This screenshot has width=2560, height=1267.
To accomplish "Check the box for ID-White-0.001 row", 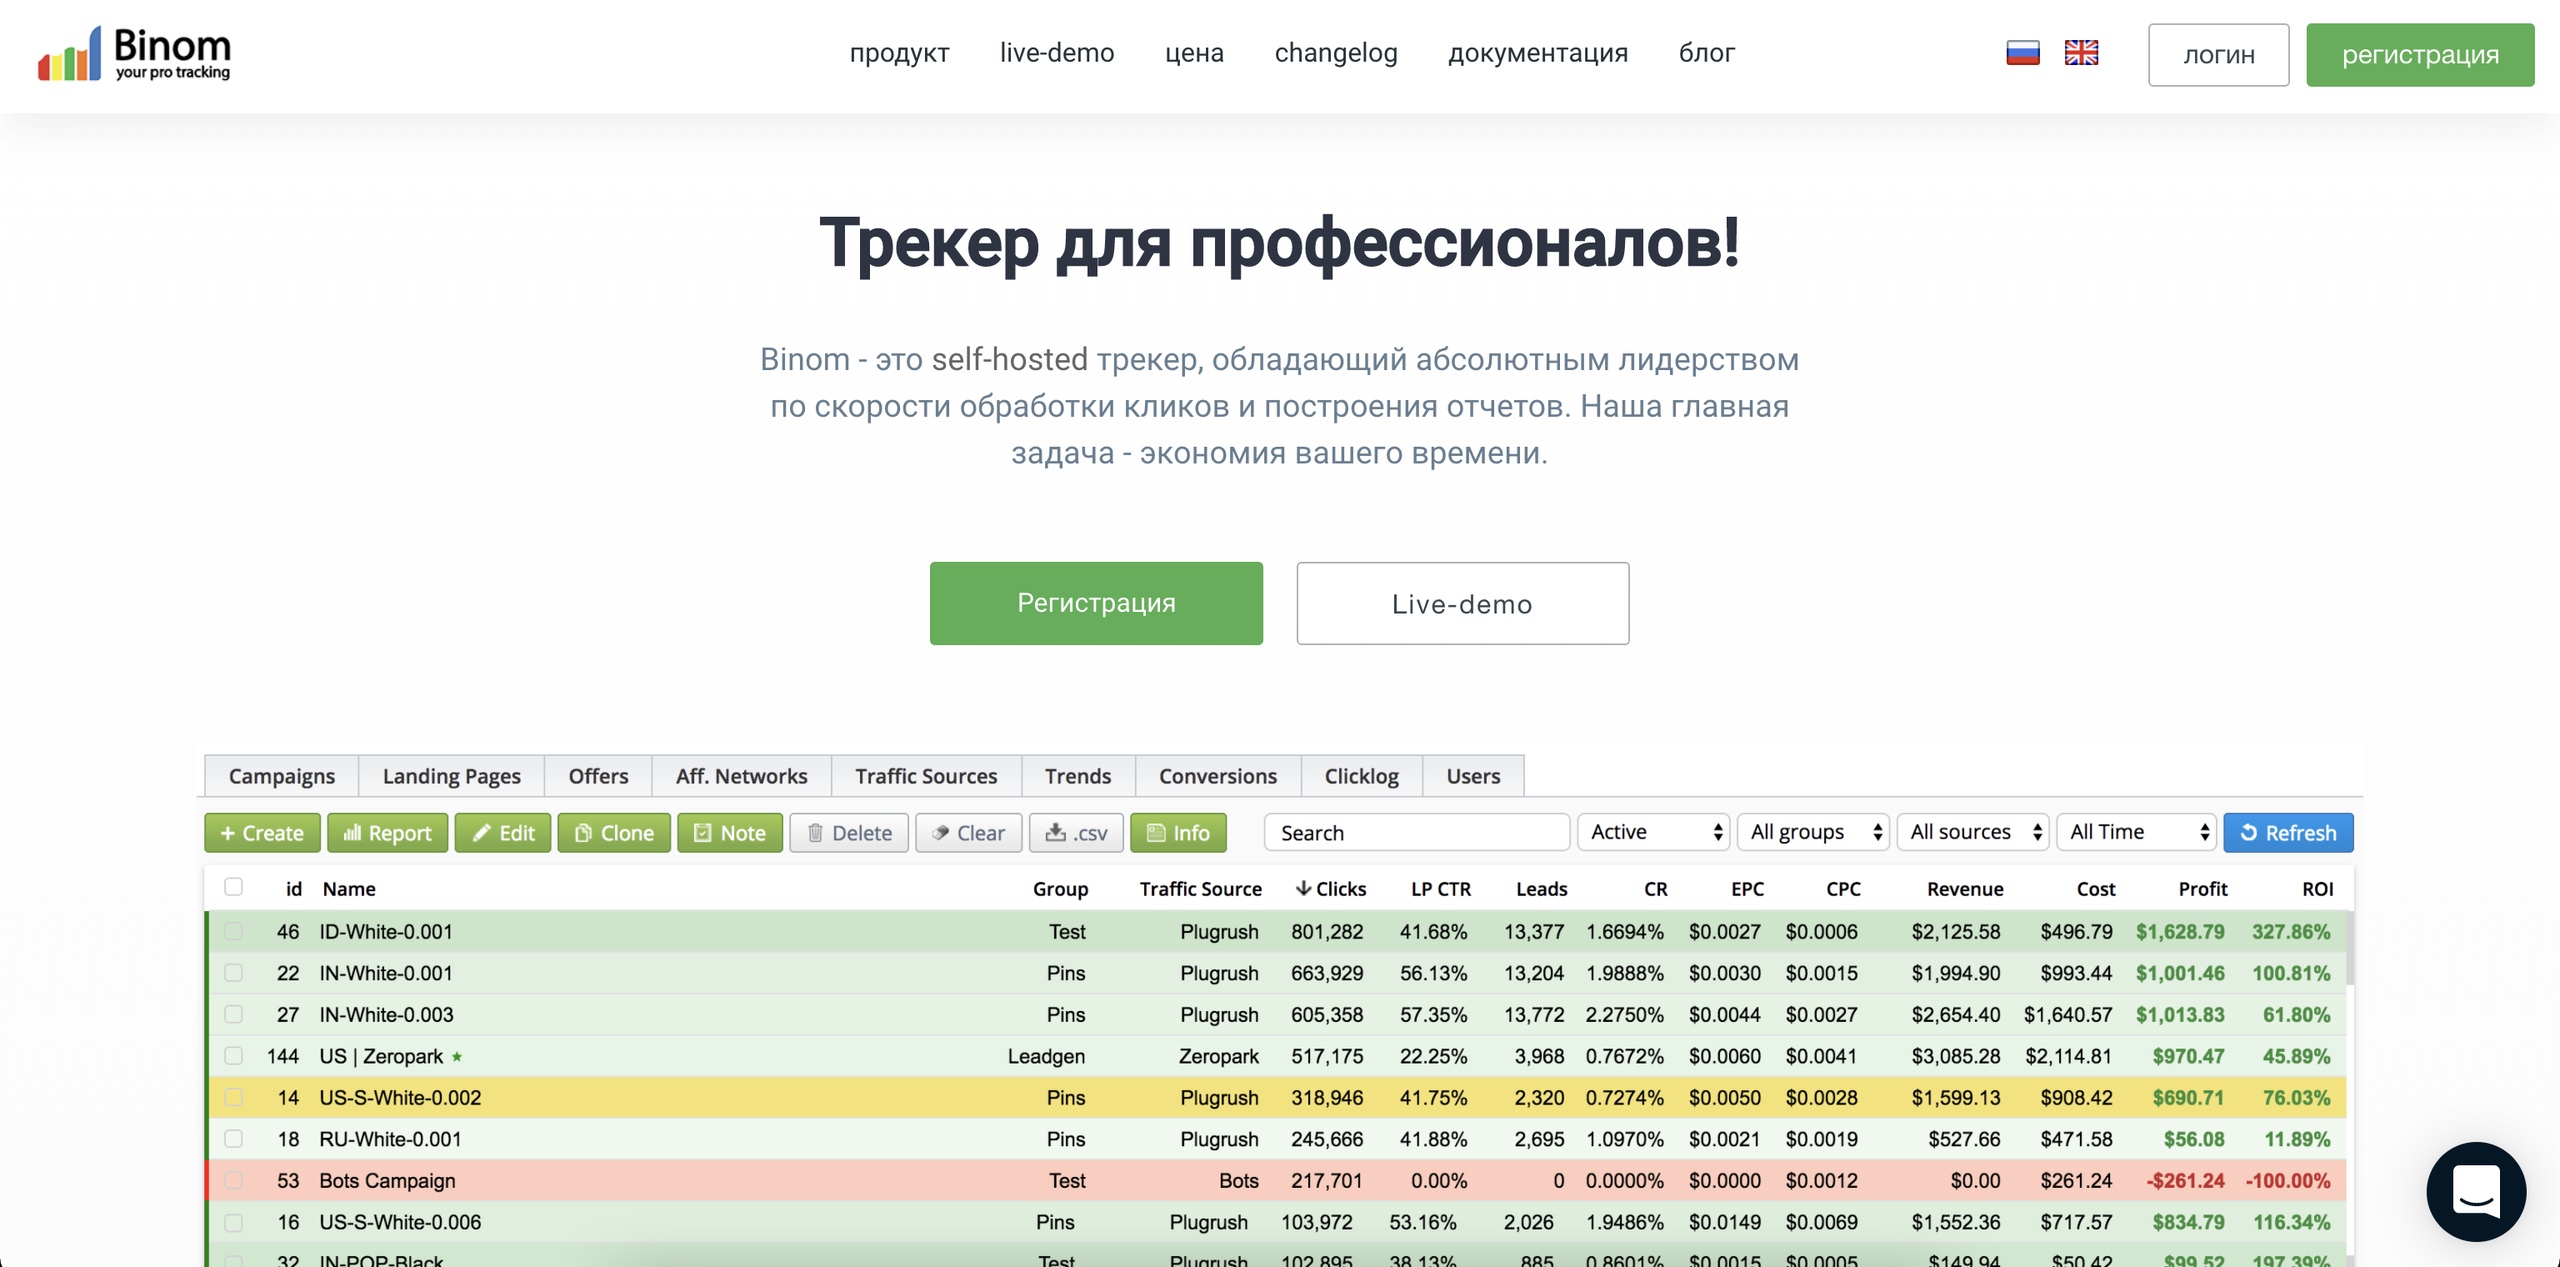I will point(234,931).
